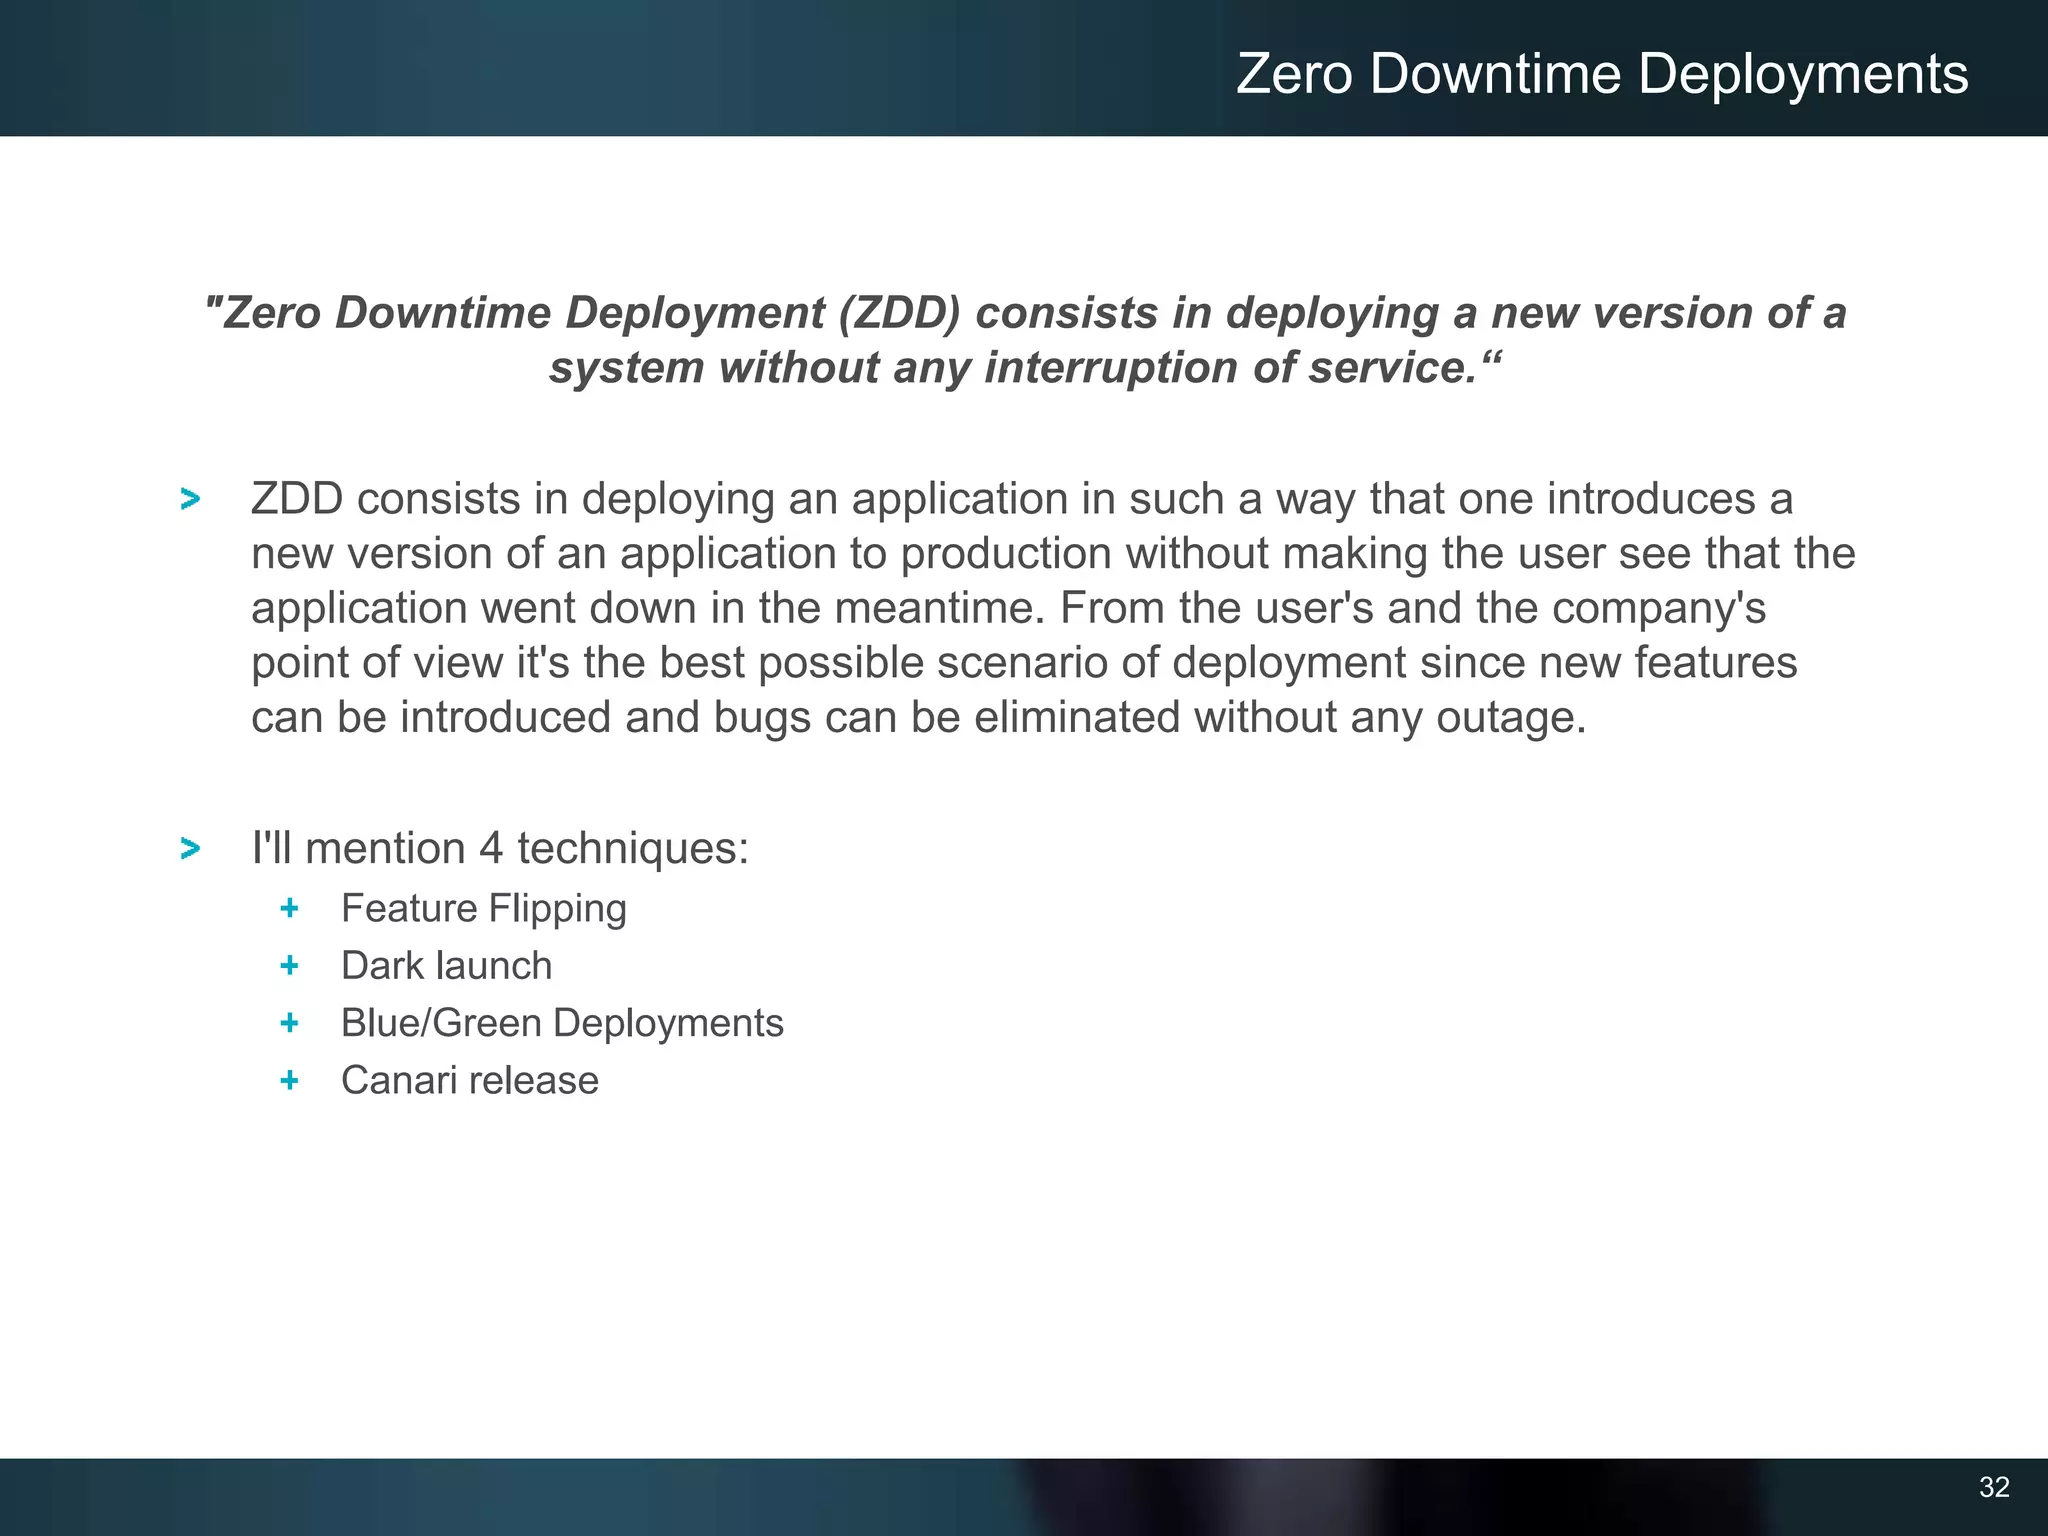Click the plus bullet beside Feature Flipping

click(290, 908)
